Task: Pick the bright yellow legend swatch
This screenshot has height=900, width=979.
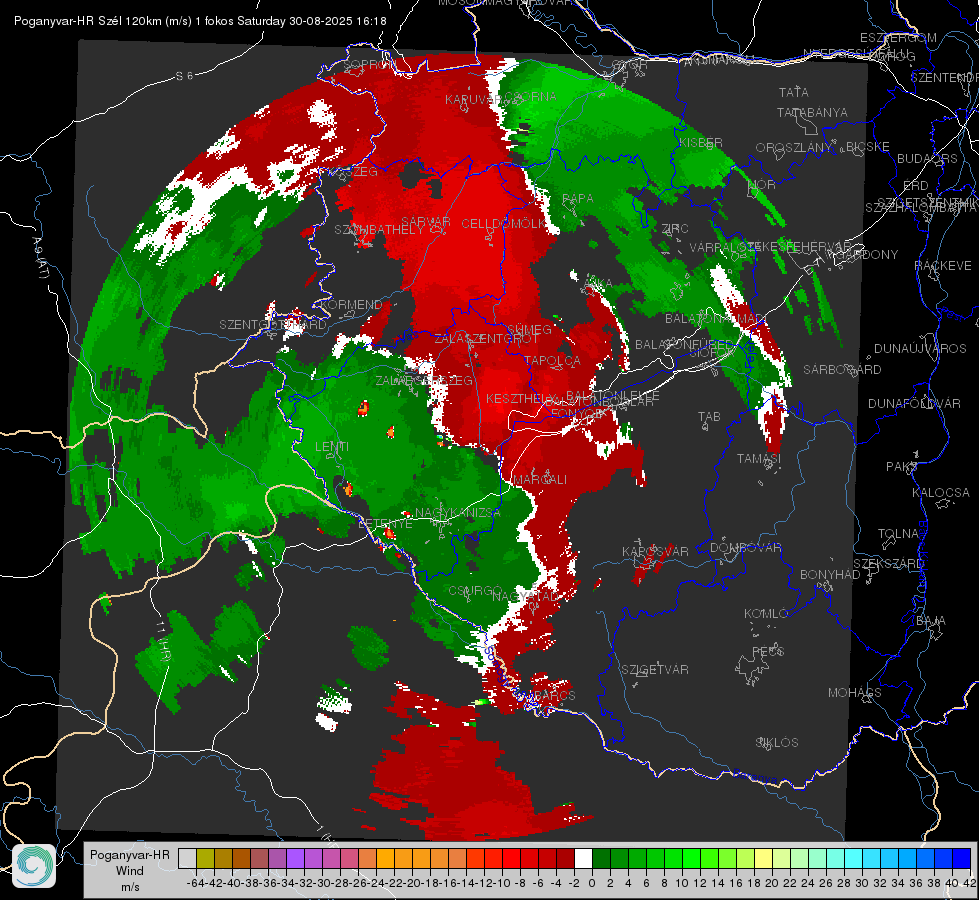Action: point(763,858)
